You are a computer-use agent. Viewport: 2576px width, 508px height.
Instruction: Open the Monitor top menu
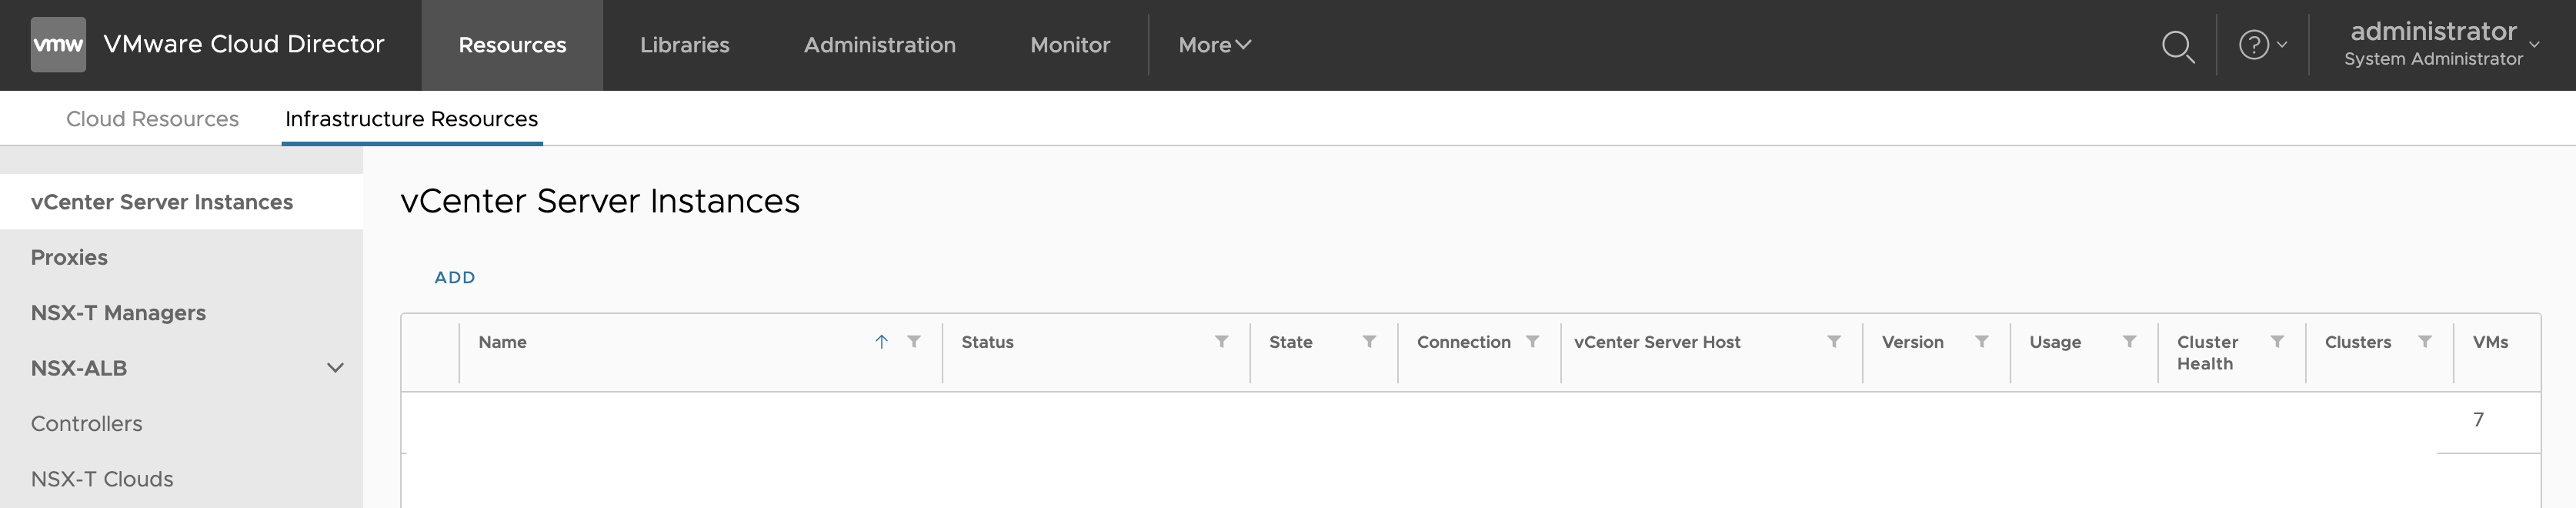[x=1070, y=45]
